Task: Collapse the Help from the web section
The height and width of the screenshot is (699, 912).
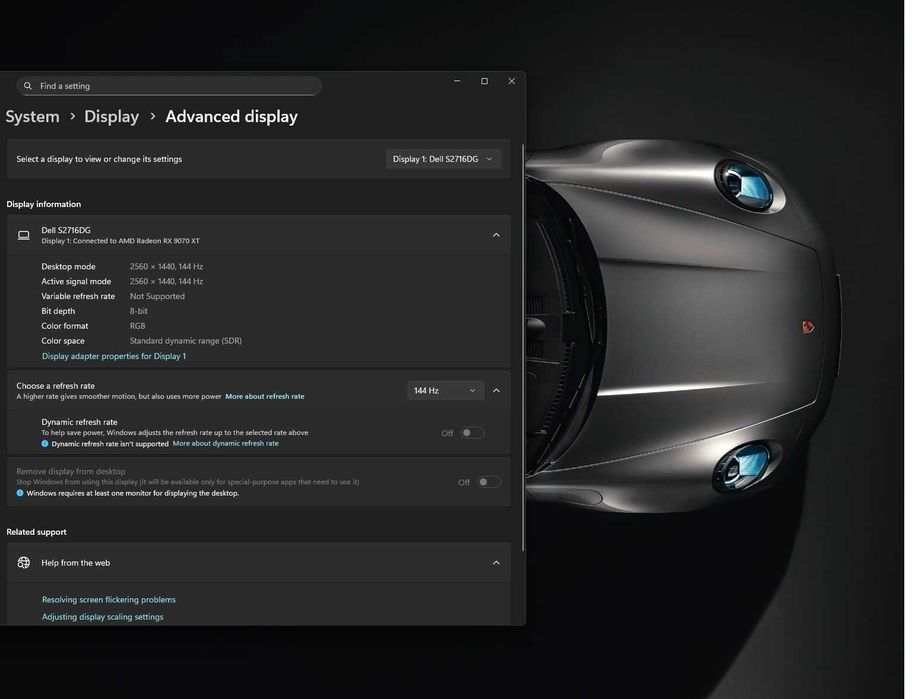Action: click(x=496, y=563)
